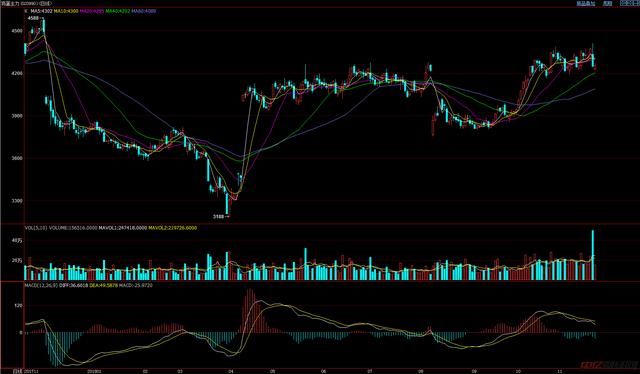This screenshot has width=640, height=374.
Task: Click the yellow MA10 indicator label
Action: 66,11
